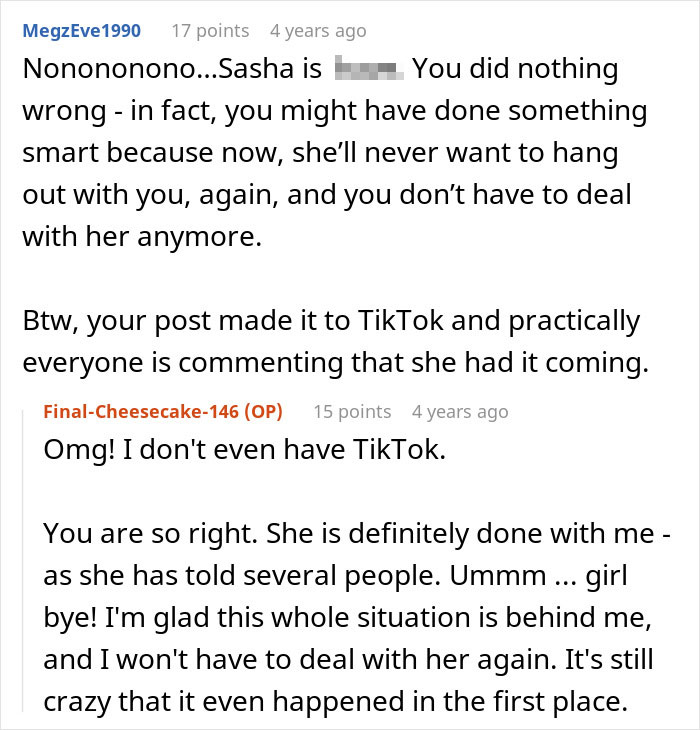Click line and I won't have to deal
700x730 pixels.
click(x=349, y=660)
